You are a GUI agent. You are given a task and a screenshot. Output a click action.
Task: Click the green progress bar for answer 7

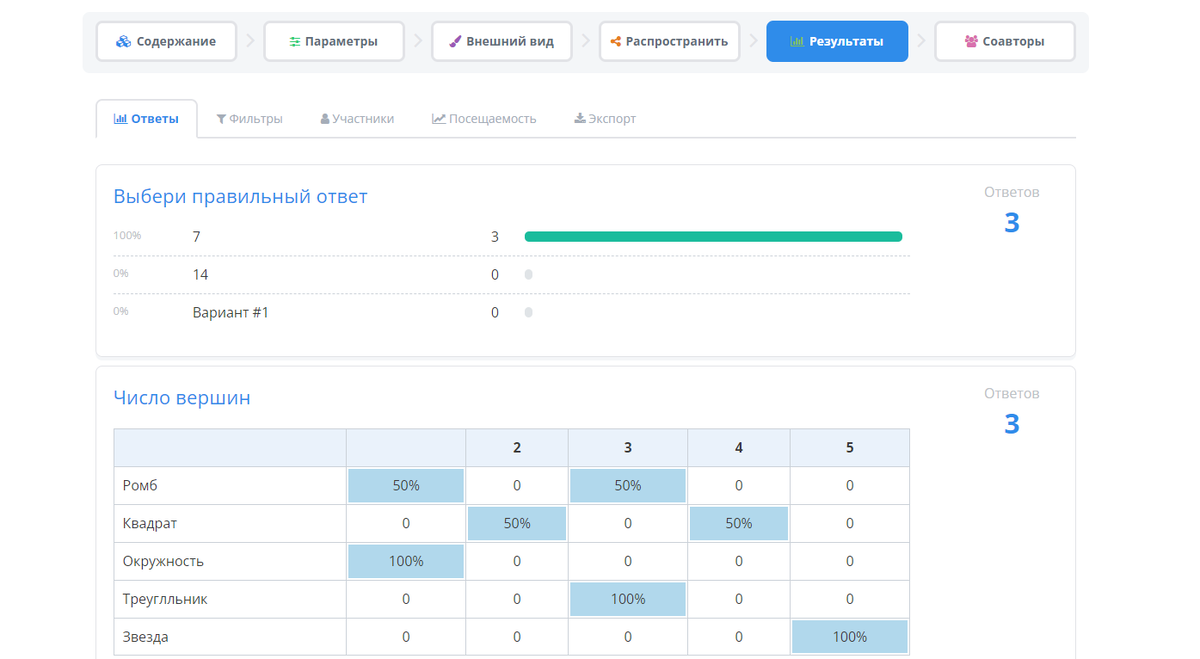tap(713, 237)
